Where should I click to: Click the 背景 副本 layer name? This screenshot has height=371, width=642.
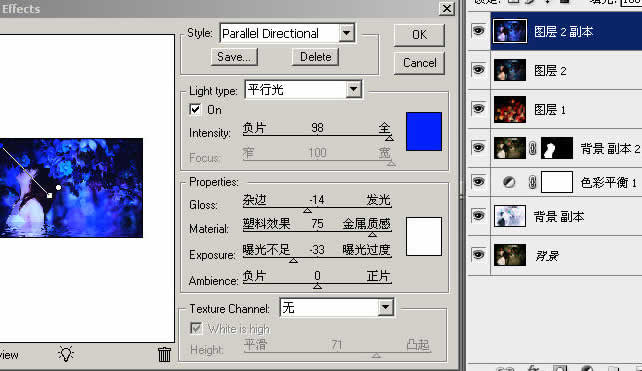click(559, 216)
